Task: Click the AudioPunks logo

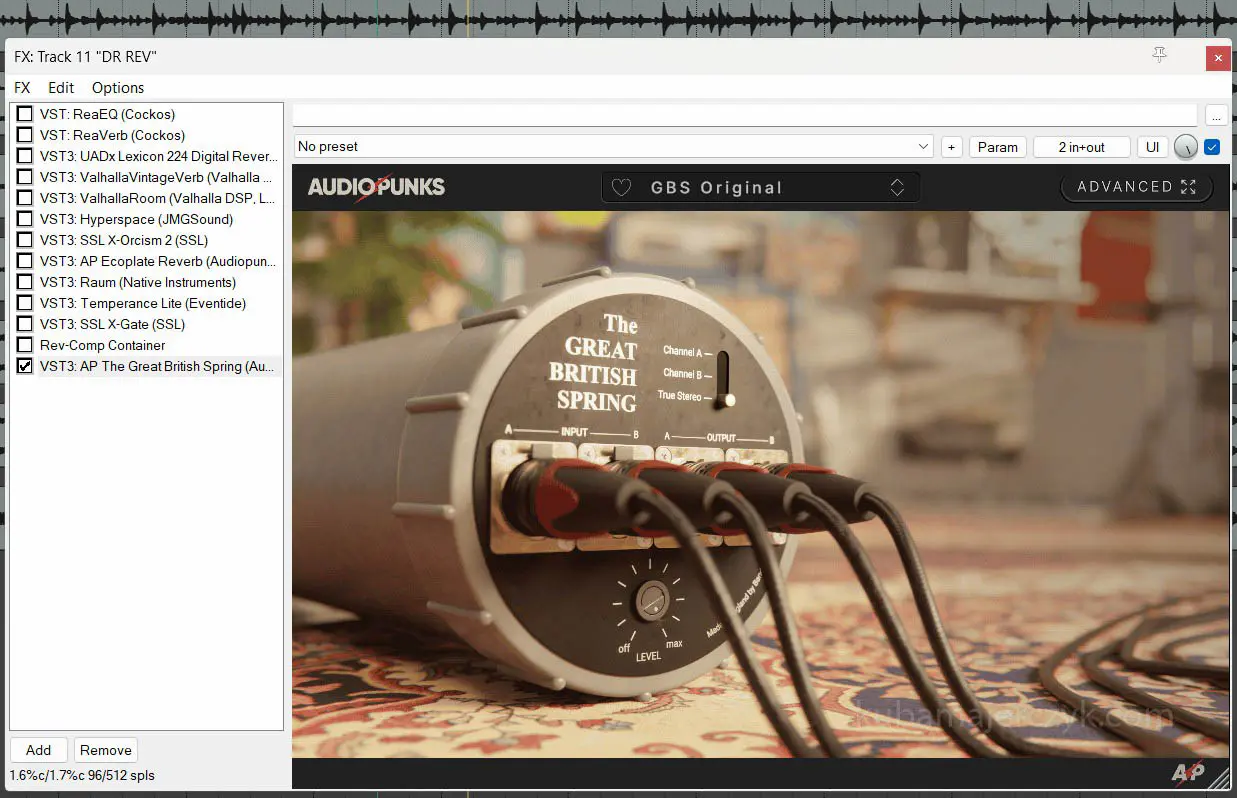Action: click(x=376, y=187)
